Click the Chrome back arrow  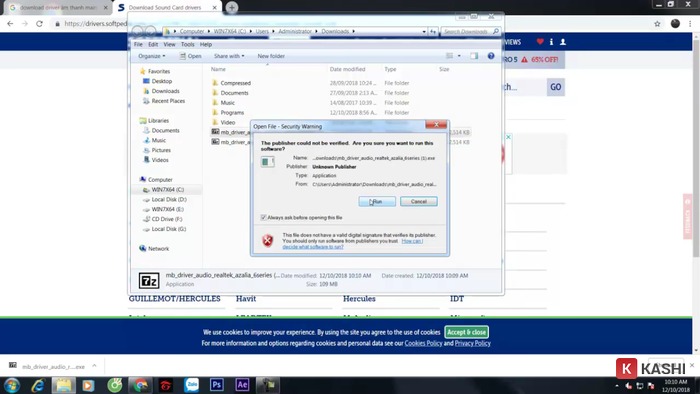coord(10,24)
